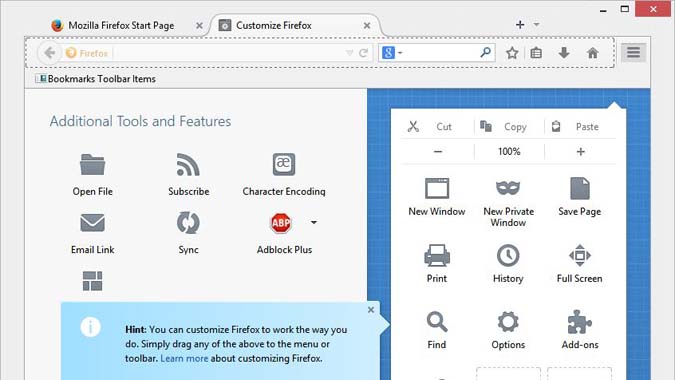Select the Full Screen icon in menu panel

coord(579,255)
